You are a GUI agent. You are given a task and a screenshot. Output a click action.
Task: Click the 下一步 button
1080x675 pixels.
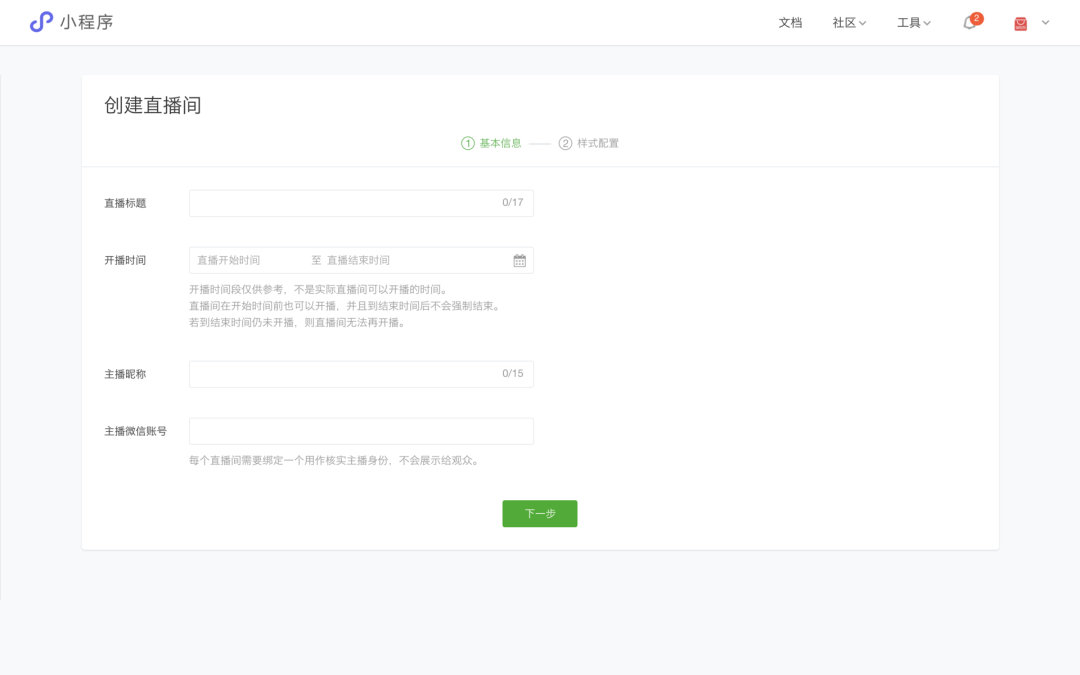point(540,514)
